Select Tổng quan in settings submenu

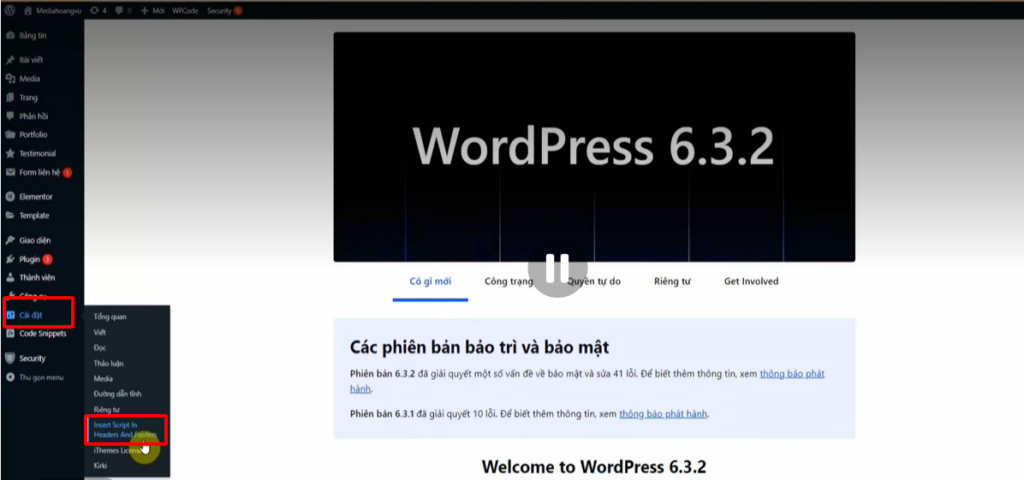[110, 317]
